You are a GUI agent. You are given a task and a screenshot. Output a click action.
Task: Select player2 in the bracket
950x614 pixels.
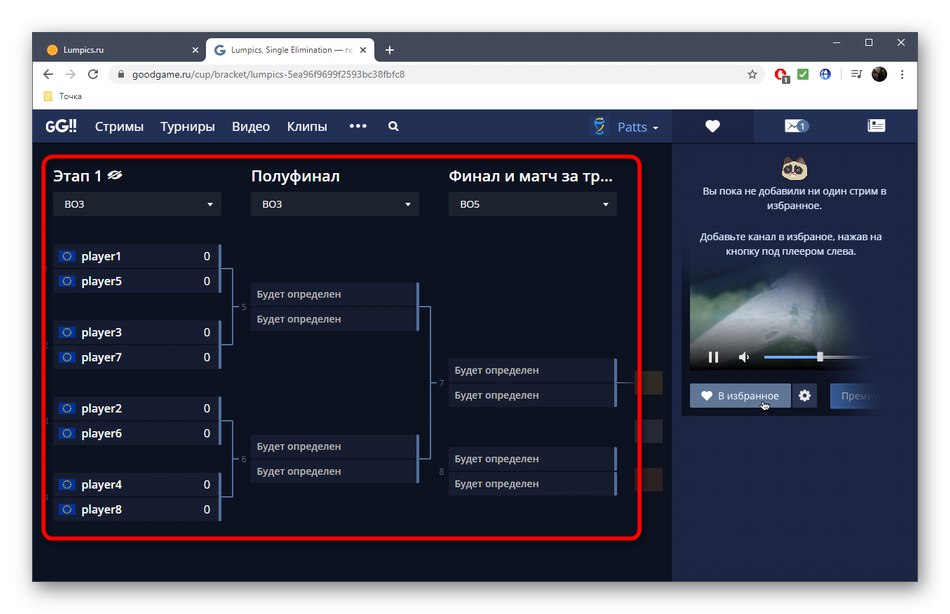click(x=136, y=409)
